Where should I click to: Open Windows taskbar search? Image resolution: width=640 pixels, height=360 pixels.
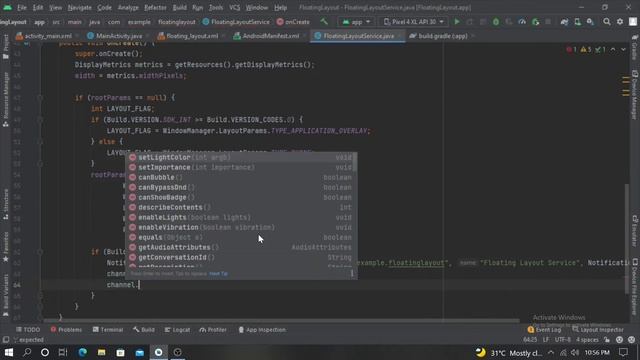point(27,352)
